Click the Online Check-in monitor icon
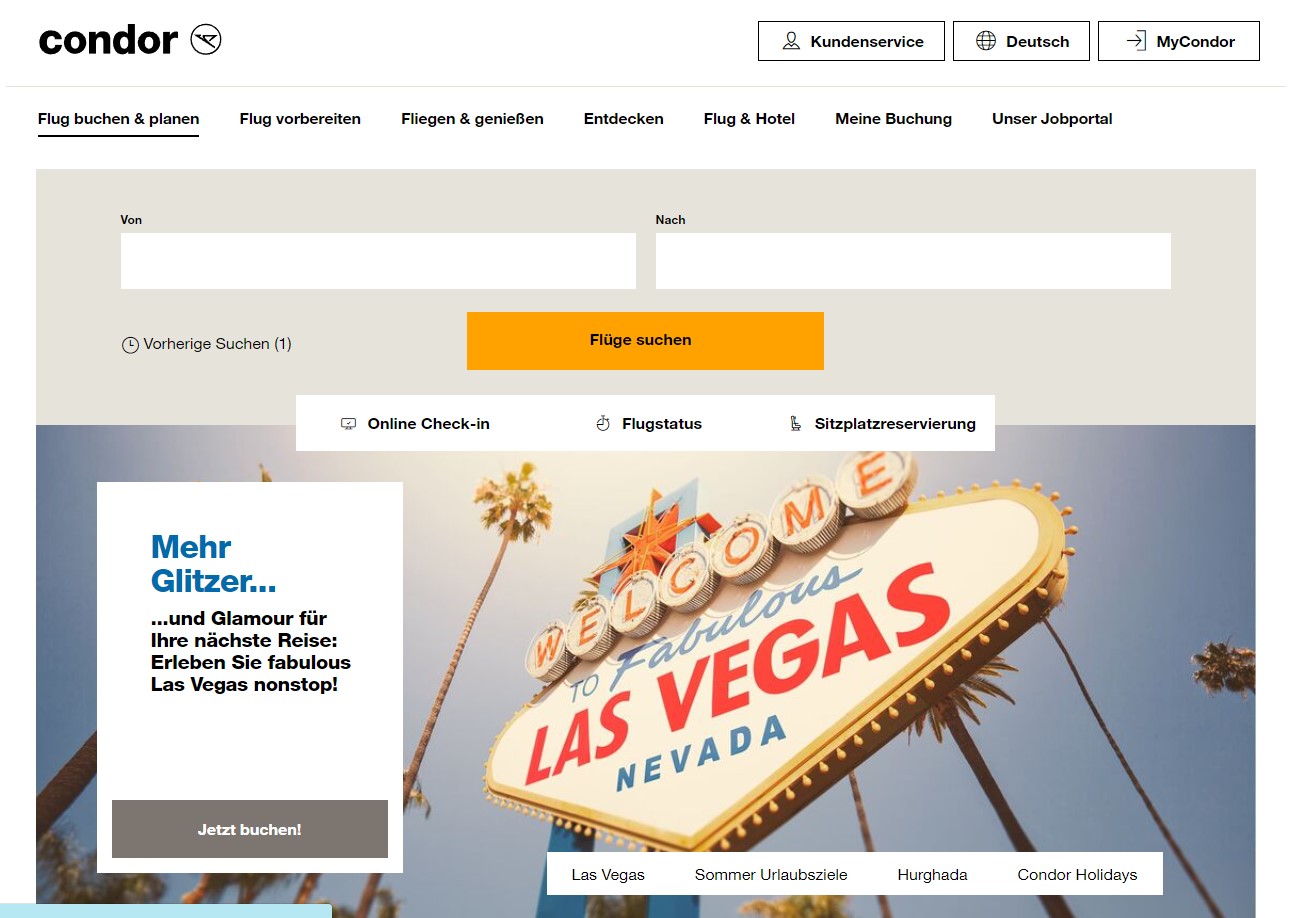This screenshot has height=918, width=1296. (349, 424)
